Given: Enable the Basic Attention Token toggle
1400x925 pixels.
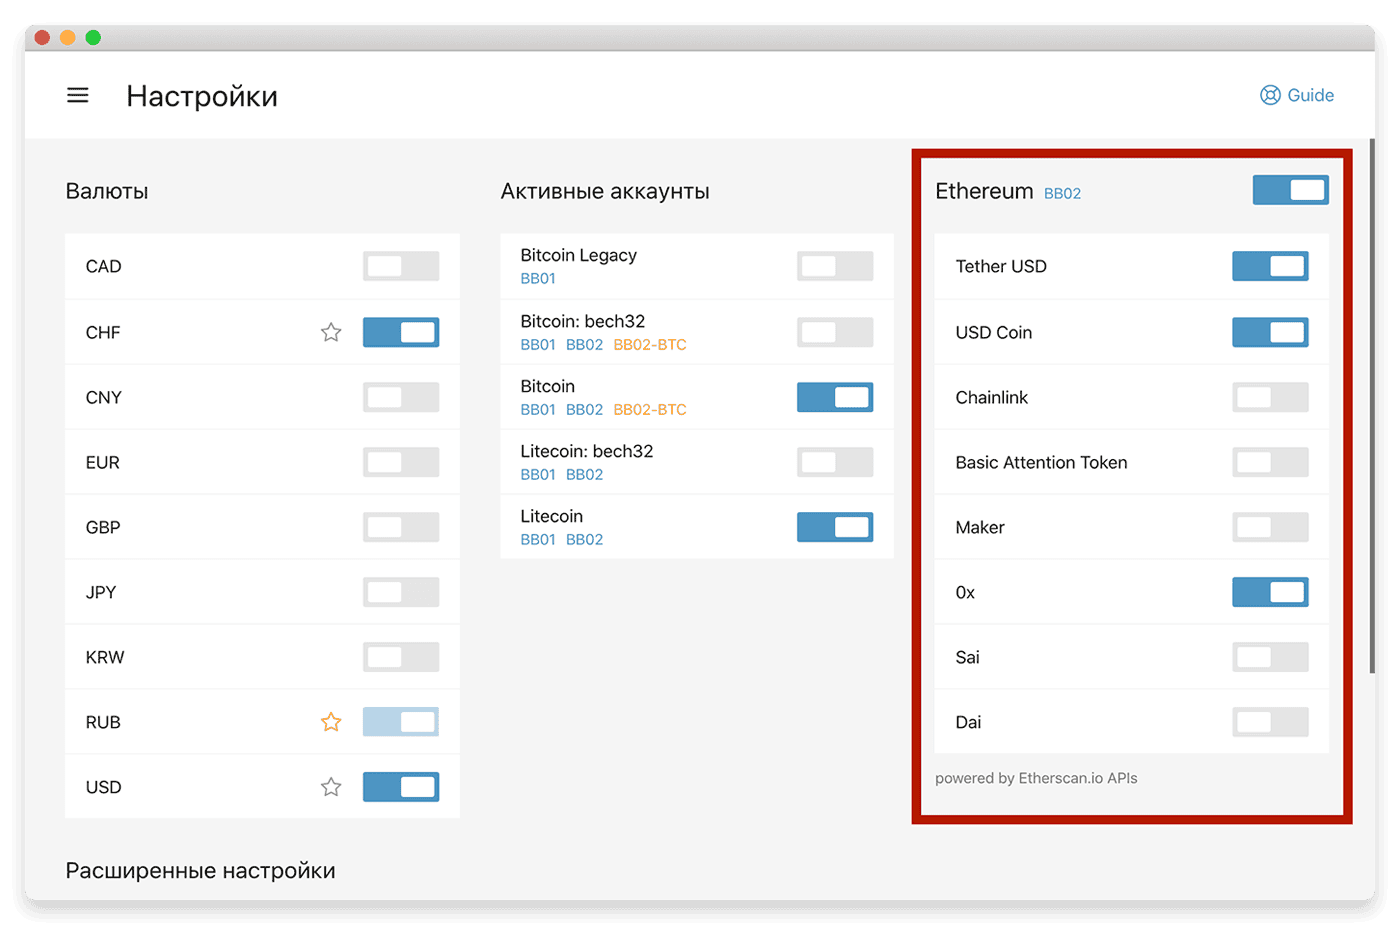Looking at the screenshot, I should click(x=1270, y=462).
